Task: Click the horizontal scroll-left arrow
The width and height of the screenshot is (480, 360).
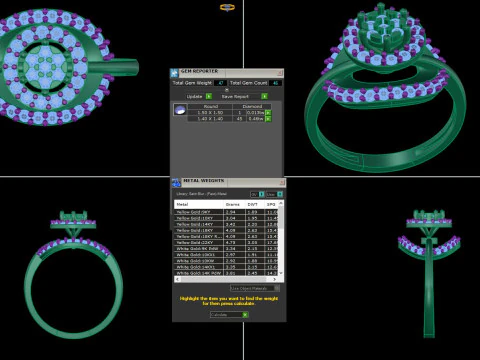Action: click(x=177, y=279)
